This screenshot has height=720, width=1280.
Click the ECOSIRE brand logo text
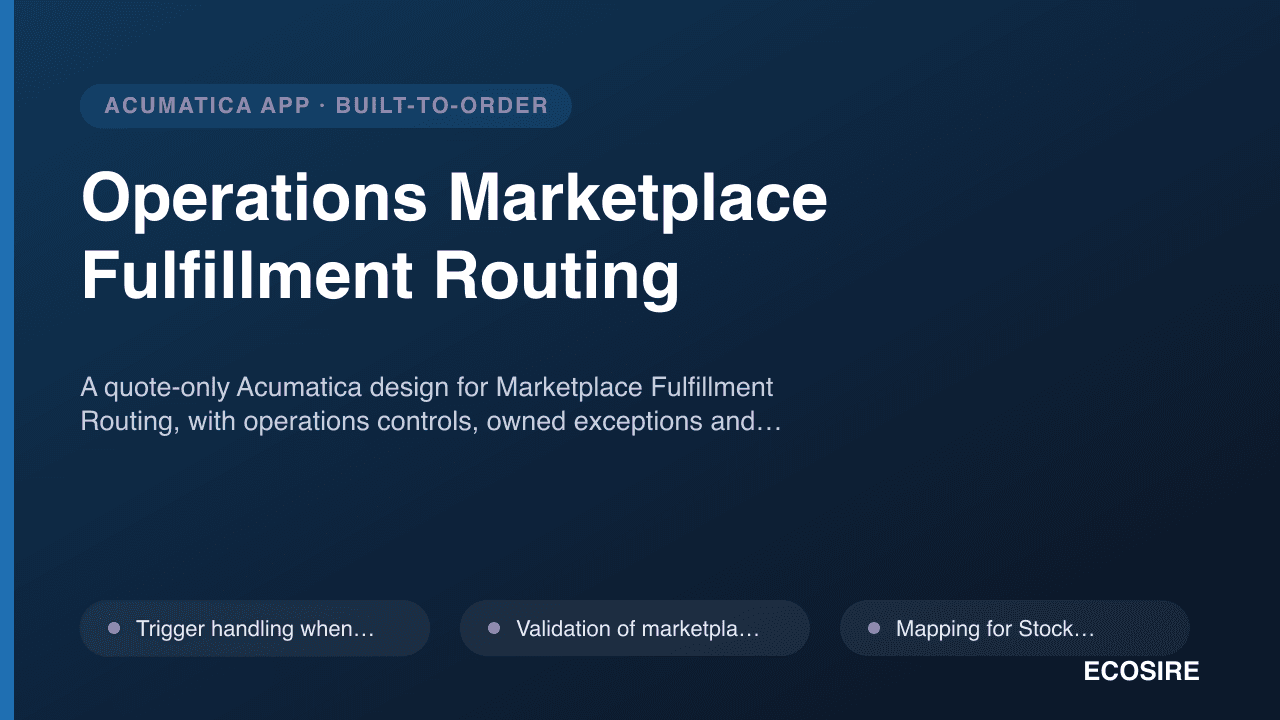coord(1141,672)
